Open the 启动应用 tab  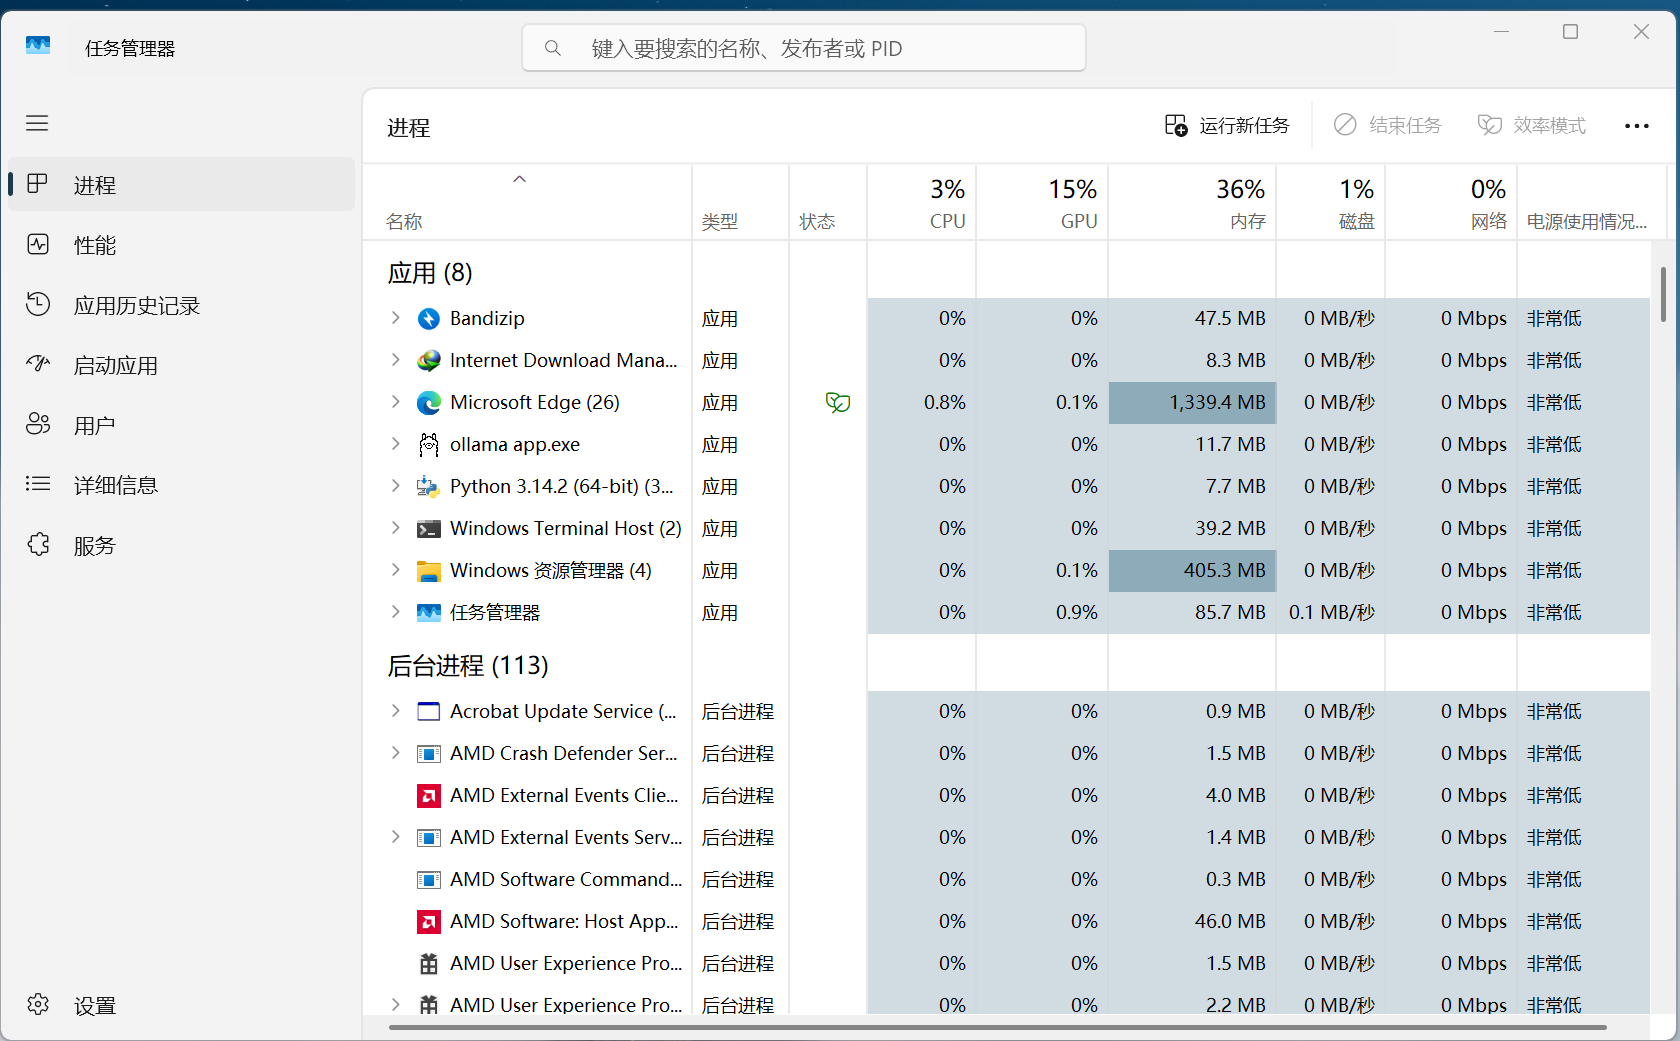tap(181, 365)
